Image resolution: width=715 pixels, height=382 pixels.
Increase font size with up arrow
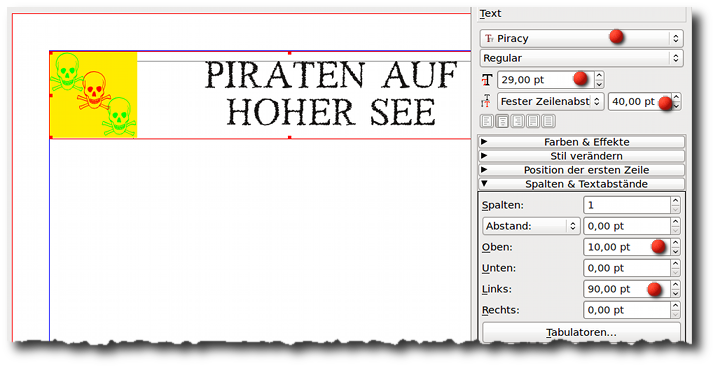coord(599,76)
